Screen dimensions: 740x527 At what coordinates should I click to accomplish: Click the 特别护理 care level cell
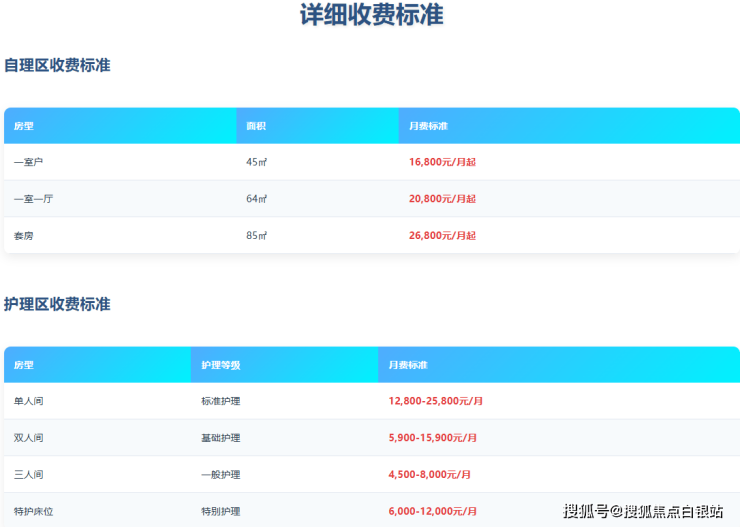tap(220, 511)
